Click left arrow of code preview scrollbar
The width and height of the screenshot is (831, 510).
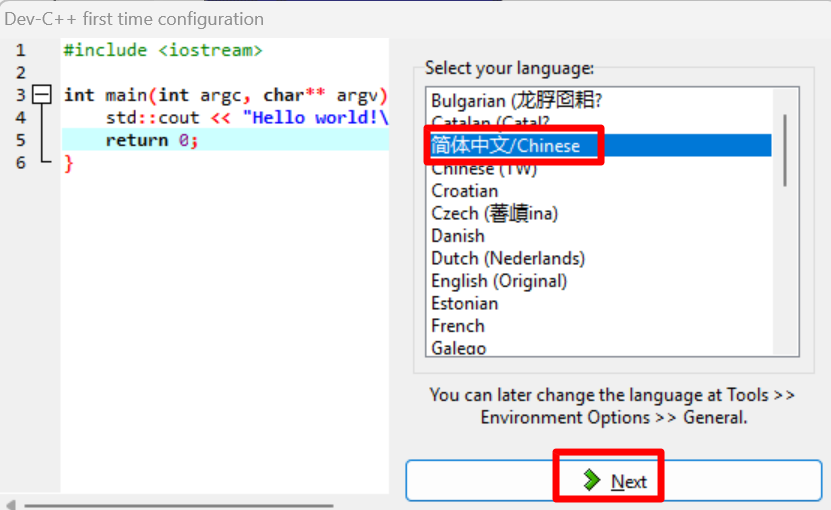[10, 505]
